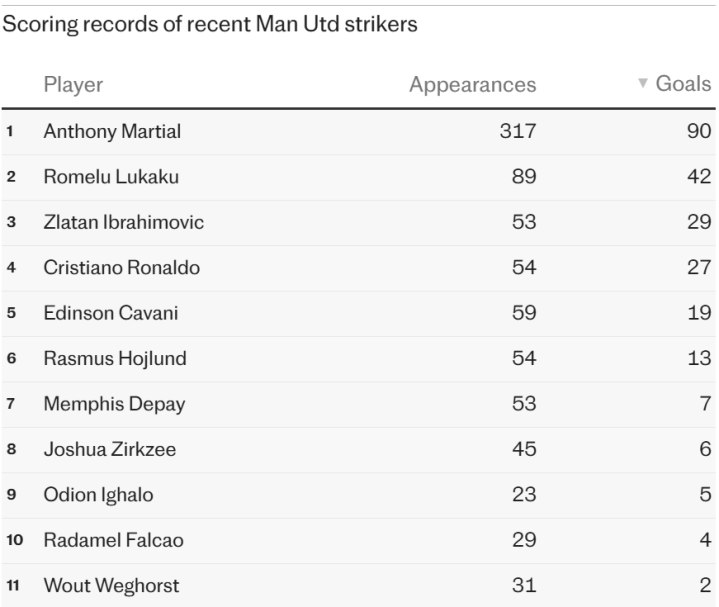Sort table by Player column header
Image resolution: width=719 pixels, height=607 pixels.
[73, 84]
